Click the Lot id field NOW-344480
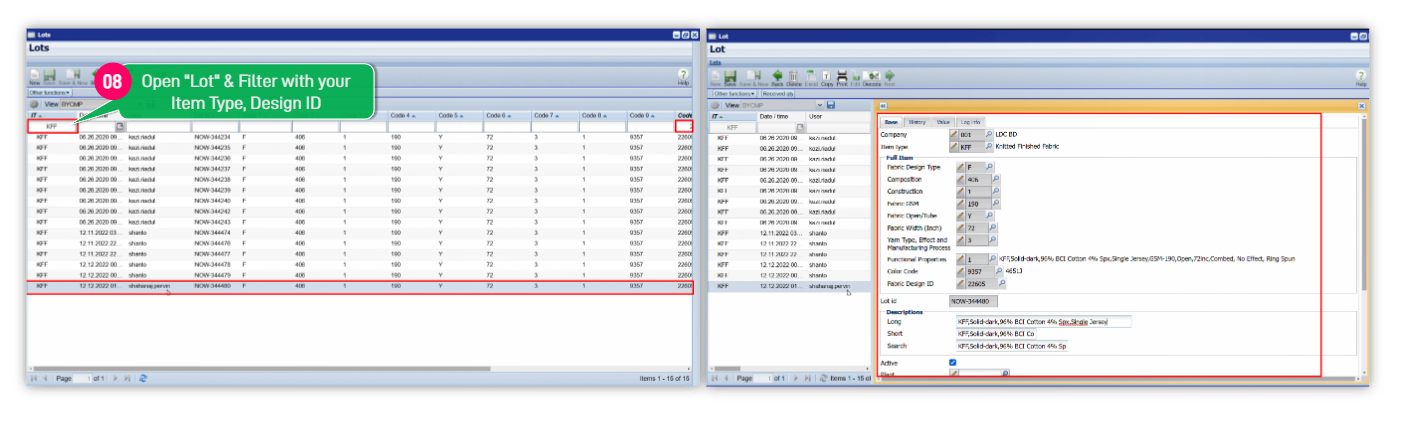1404x438 pixels. point(972,300)
